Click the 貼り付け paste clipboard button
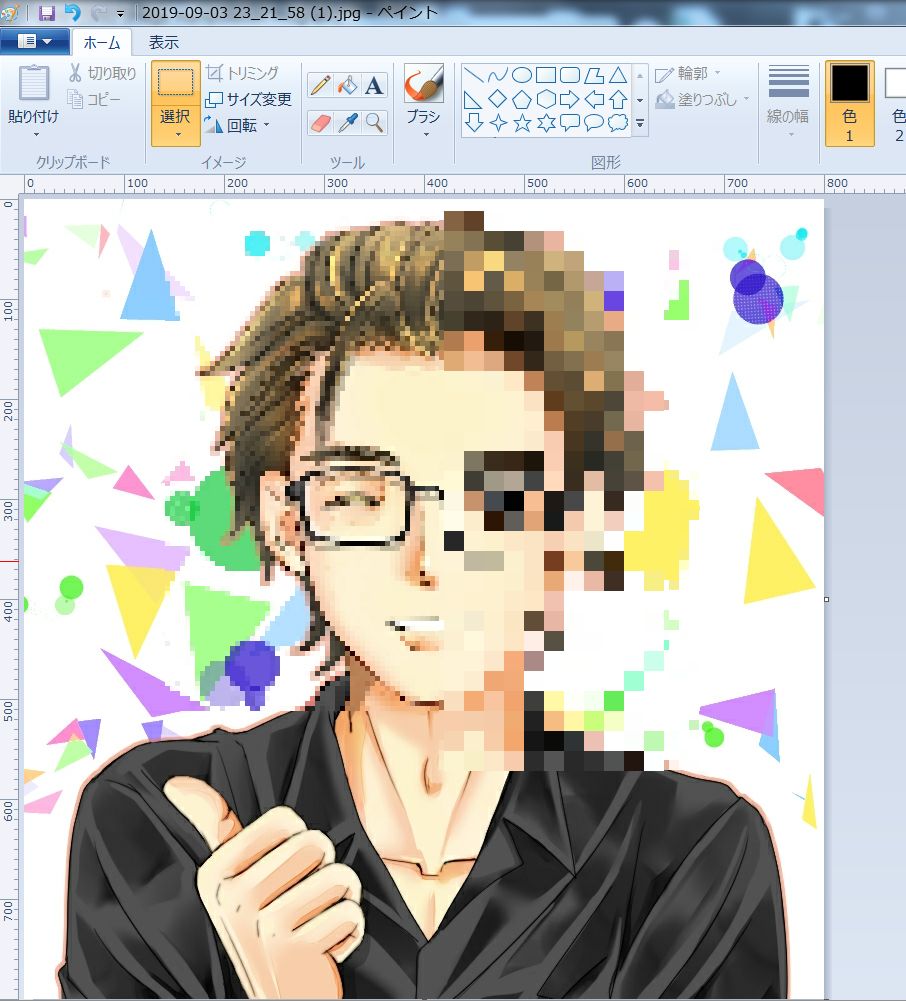Image resolution: width=906 pixels, height=1001 pixels. click(x=33, y=85)
